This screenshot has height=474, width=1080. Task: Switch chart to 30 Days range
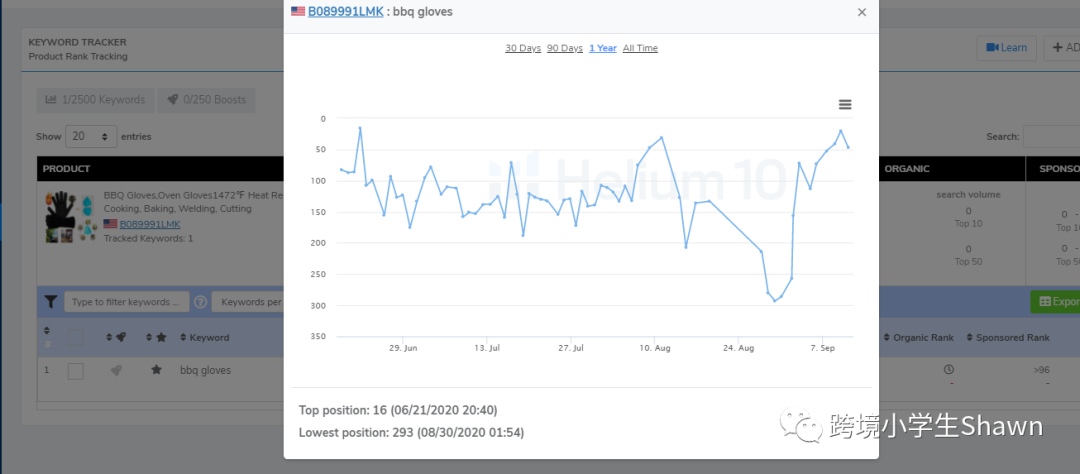click(523, 48)
